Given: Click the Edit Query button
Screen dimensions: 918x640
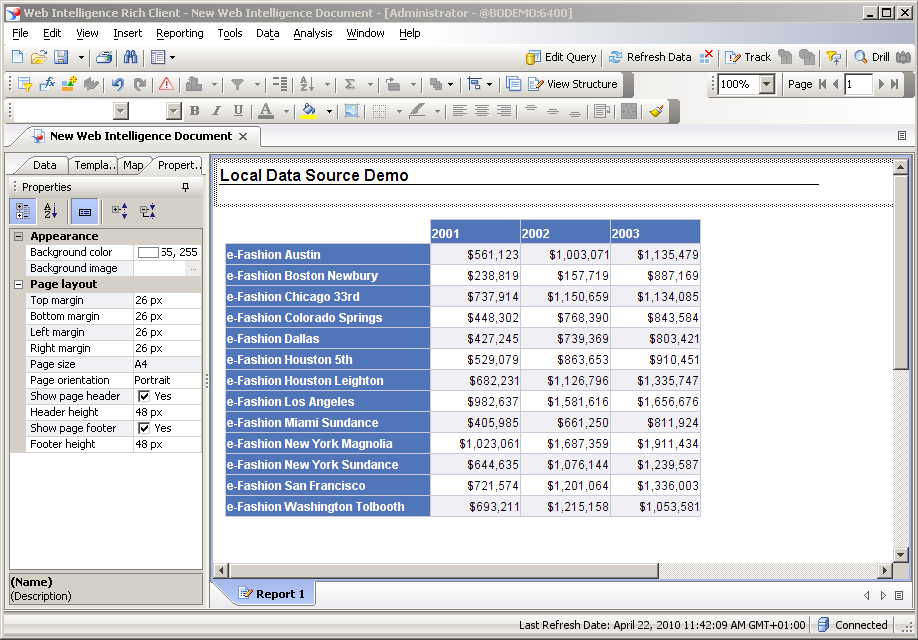Looking at the screenshot, I should point(561,57).
